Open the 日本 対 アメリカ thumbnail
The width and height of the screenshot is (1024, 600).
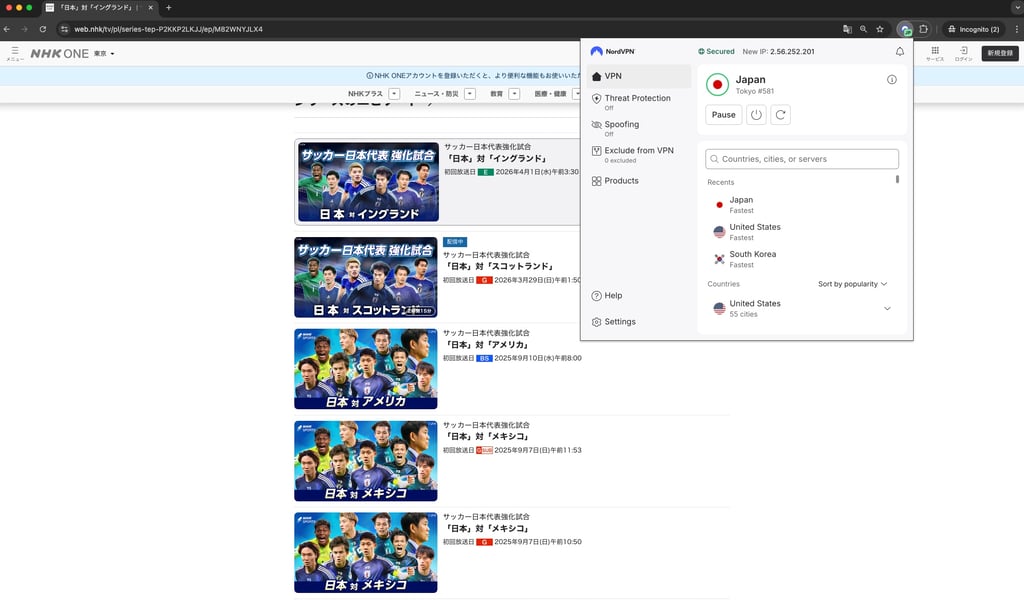366,369
